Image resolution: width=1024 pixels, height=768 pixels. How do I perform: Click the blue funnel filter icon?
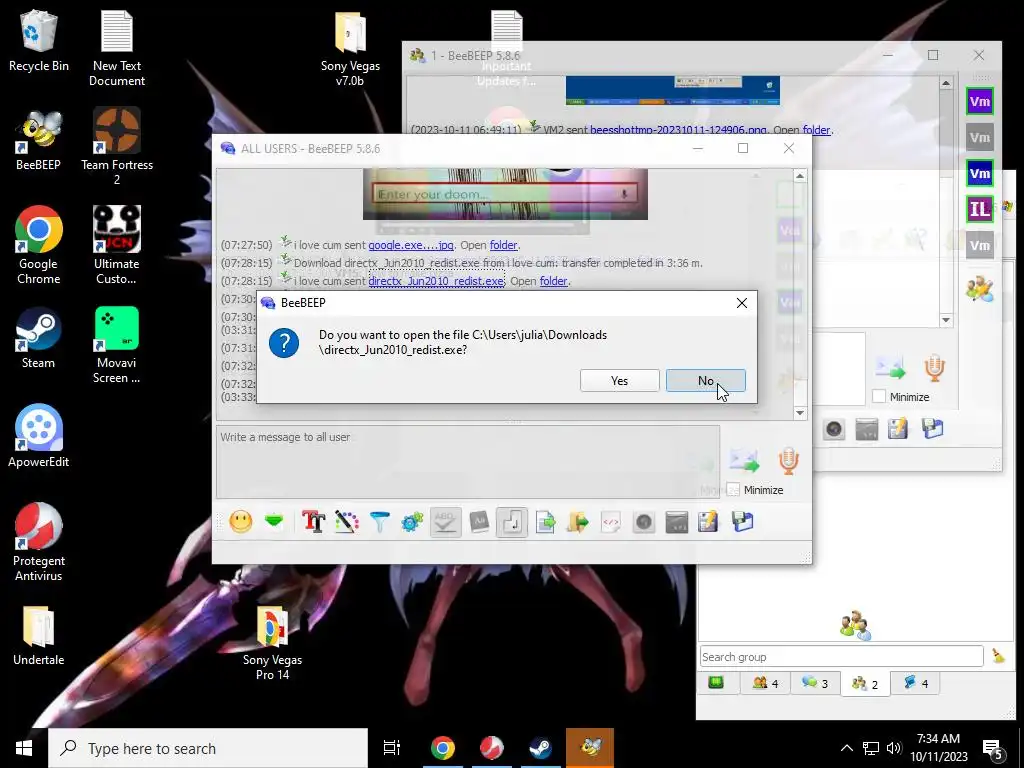379,522
